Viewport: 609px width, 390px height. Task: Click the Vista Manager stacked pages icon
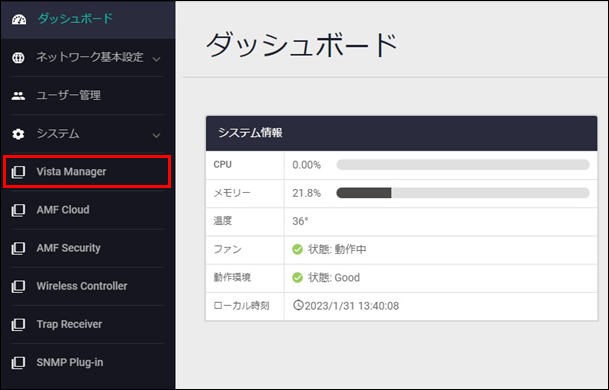pos(18,172)
